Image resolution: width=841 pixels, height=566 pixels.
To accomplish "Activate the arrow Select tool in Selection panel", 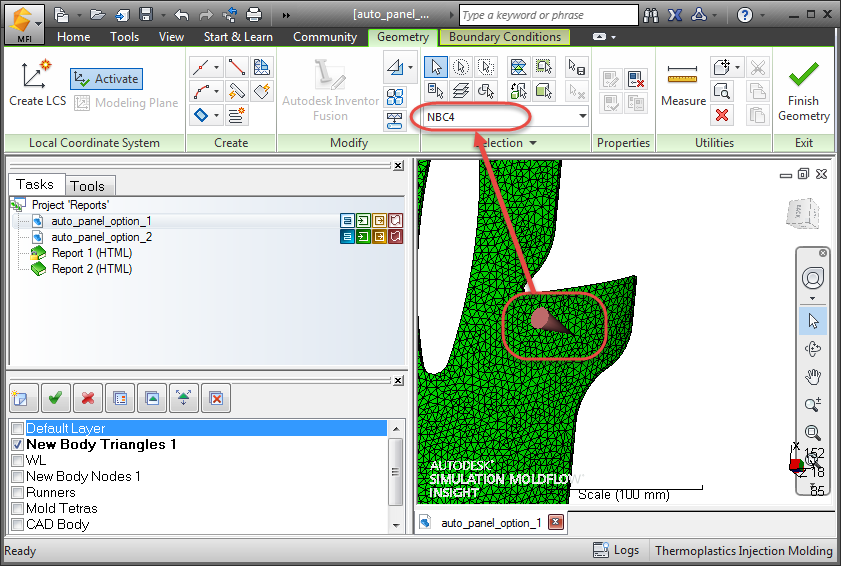I will coord(436,67).
